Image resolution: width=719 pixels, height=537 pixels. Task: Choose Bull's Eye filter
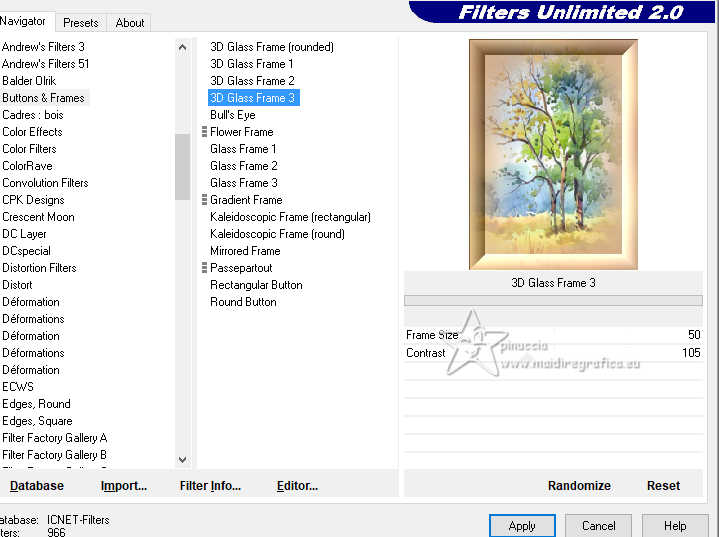pos(232,115)
